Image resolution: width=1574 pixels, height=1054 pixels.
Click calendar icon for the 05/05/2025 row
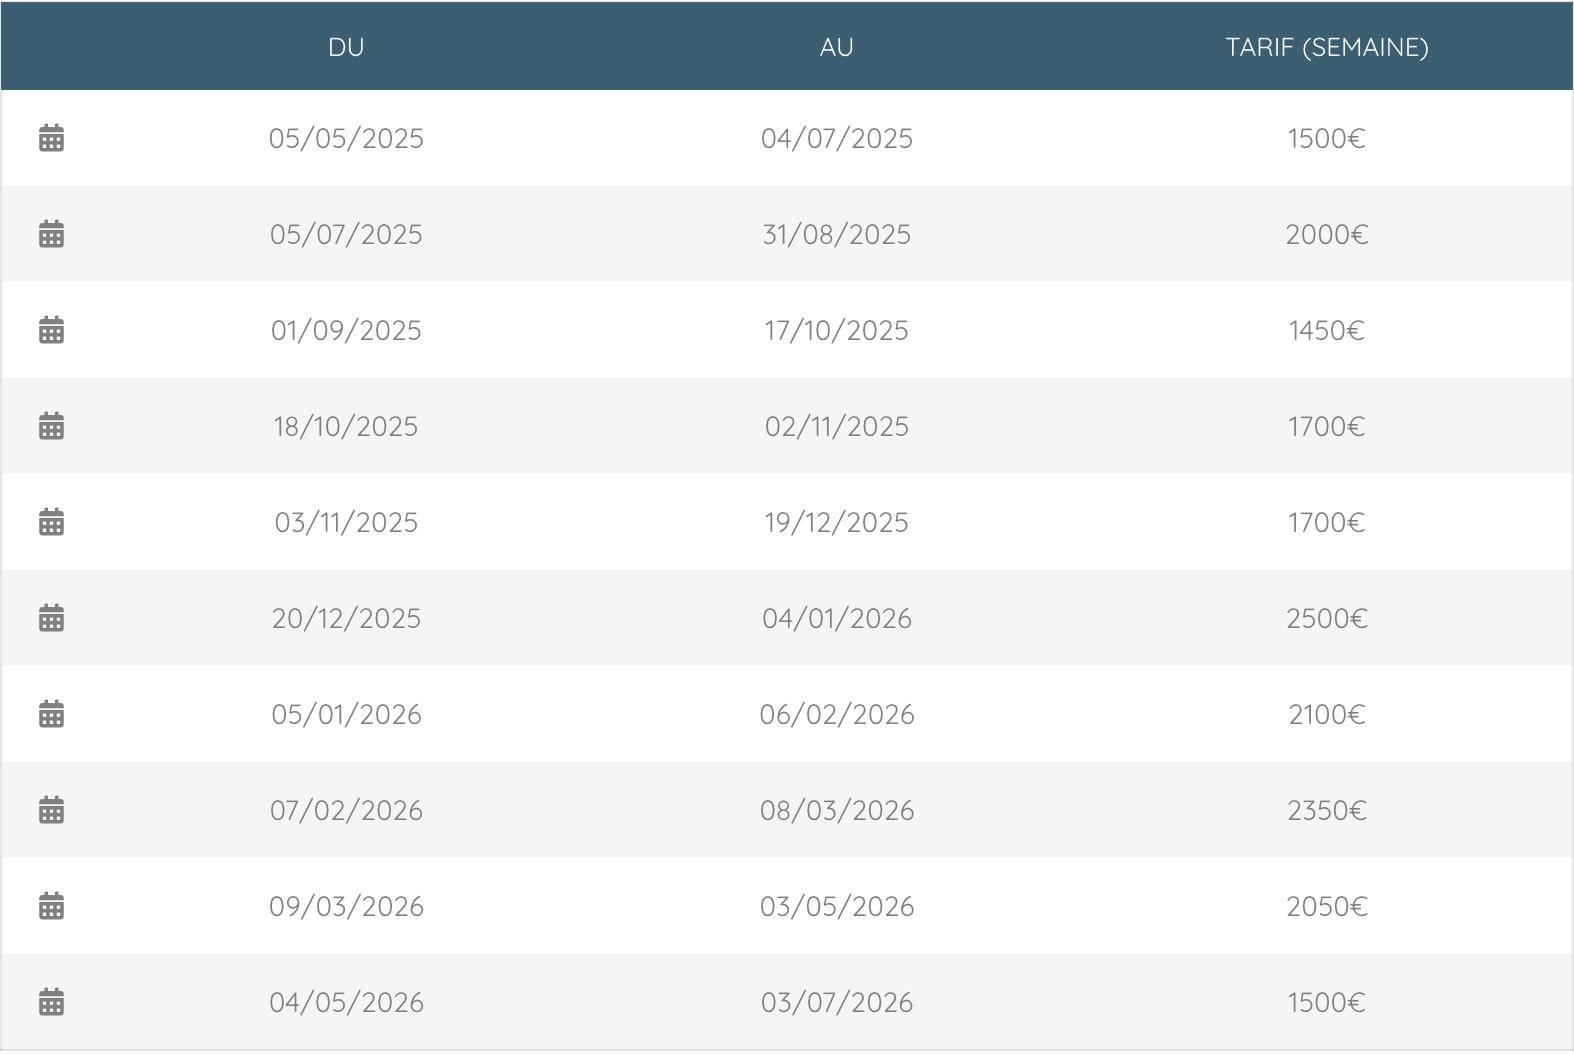(x=51, y=138)
